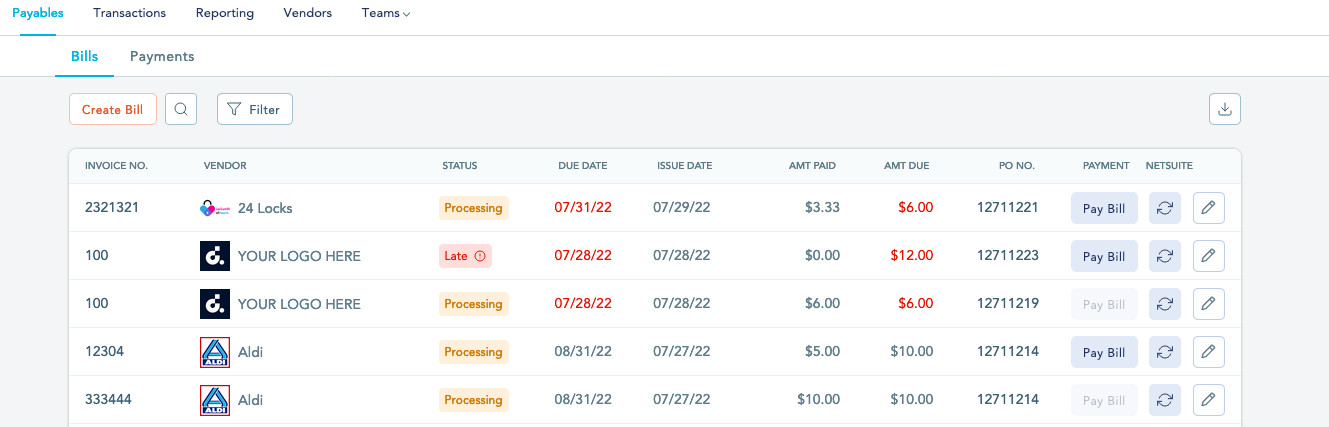Image resolution: width=1329 pixels, height=427 pixels.
Task: Switch to the Payments tab
Action: click(x=162, y=56)
